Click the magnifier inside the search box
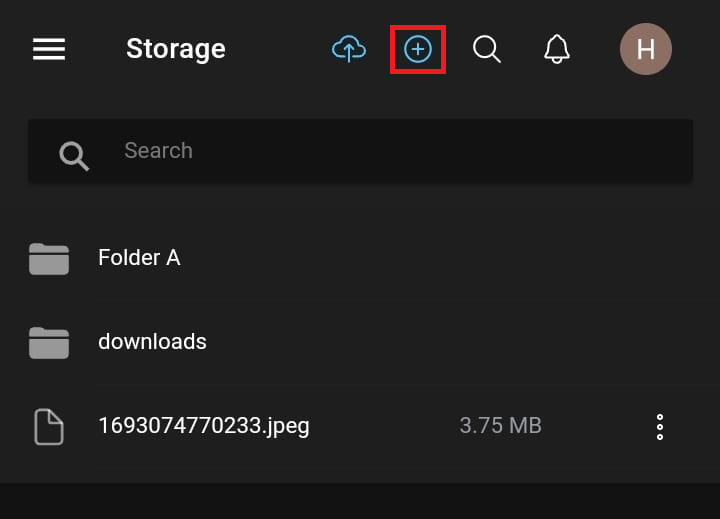Screen dimensions: 720x519 (74, 154)
